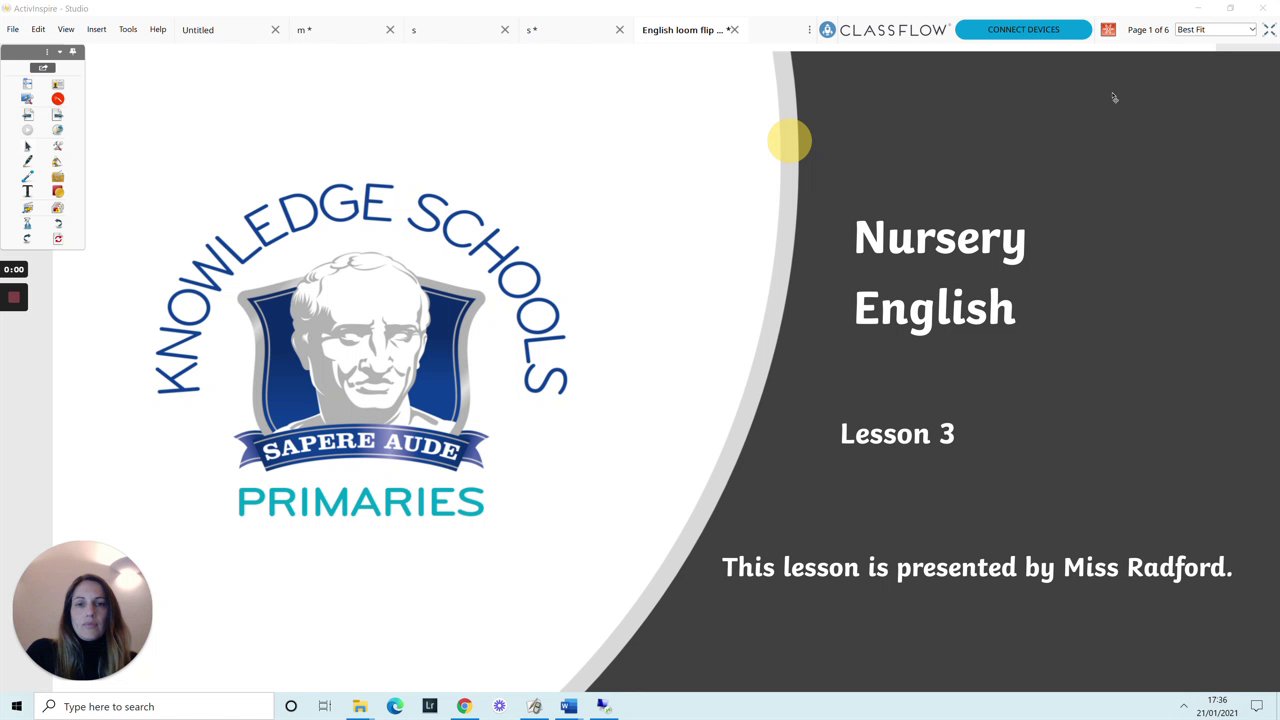Open Lightroom from the taskbar
This screenshot has height=720, width=1280.
[x=429, y=706]
